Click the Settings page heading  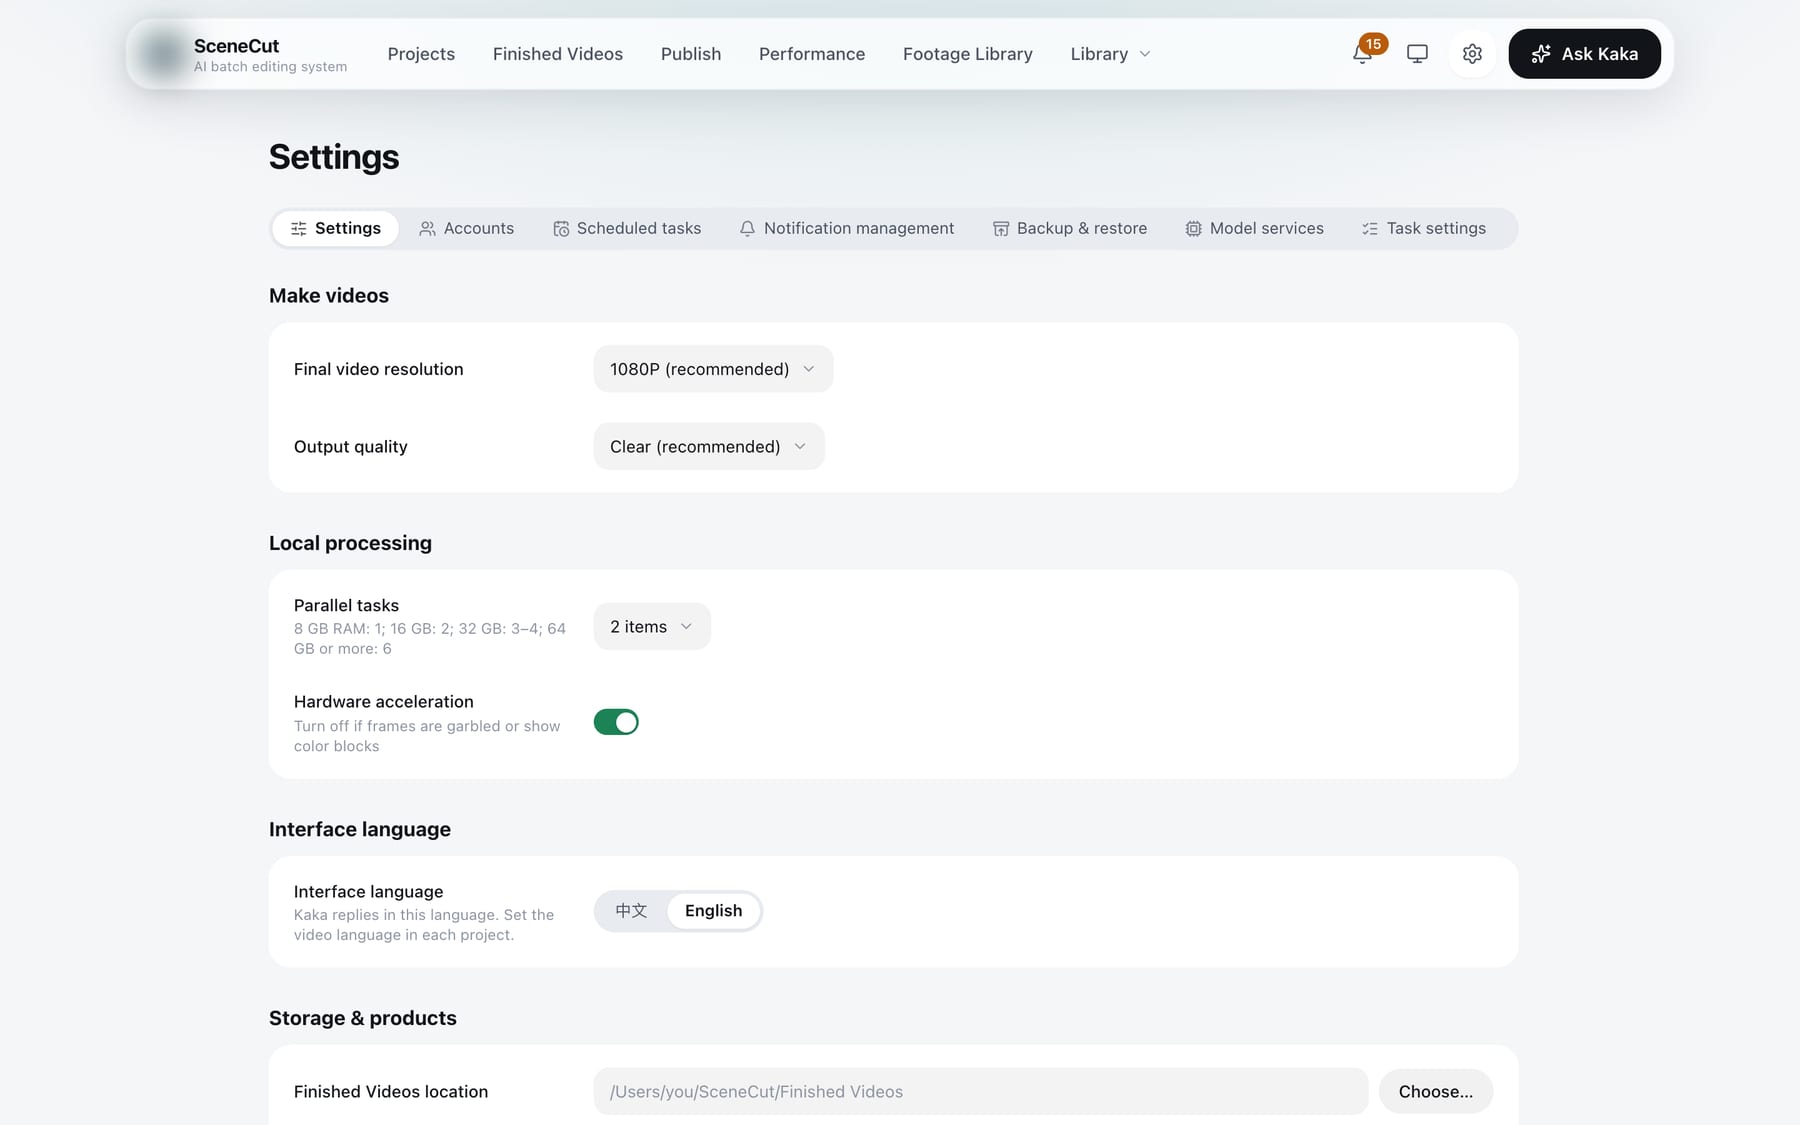pos(334,157)
